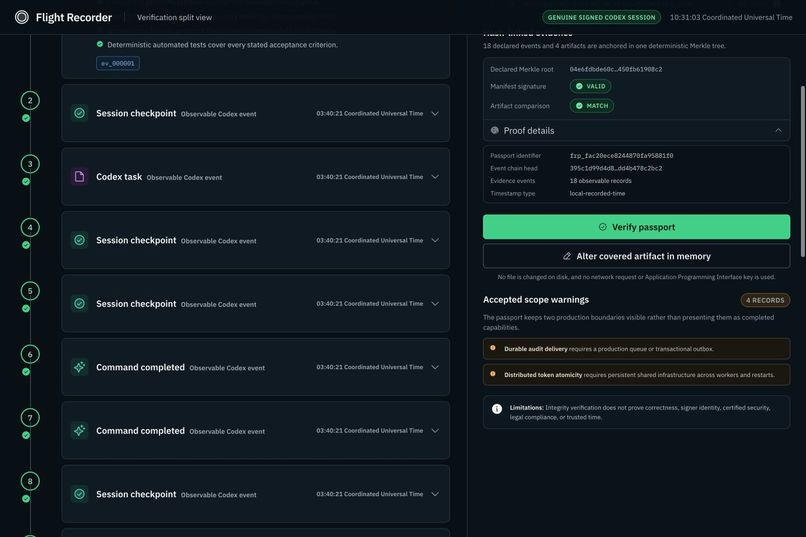Screen dimensions: 806x537
Task: Click the Declared Merkle root hash value
Action: tap(616, 69)
